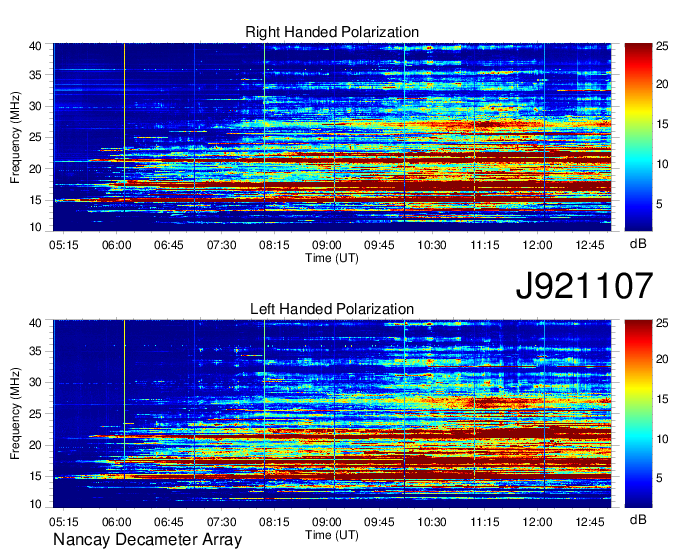The height and width of the screenshot is (552, 680).
Task: Click the left-handed spectrogram plot
Action: (x=332, y=414)
